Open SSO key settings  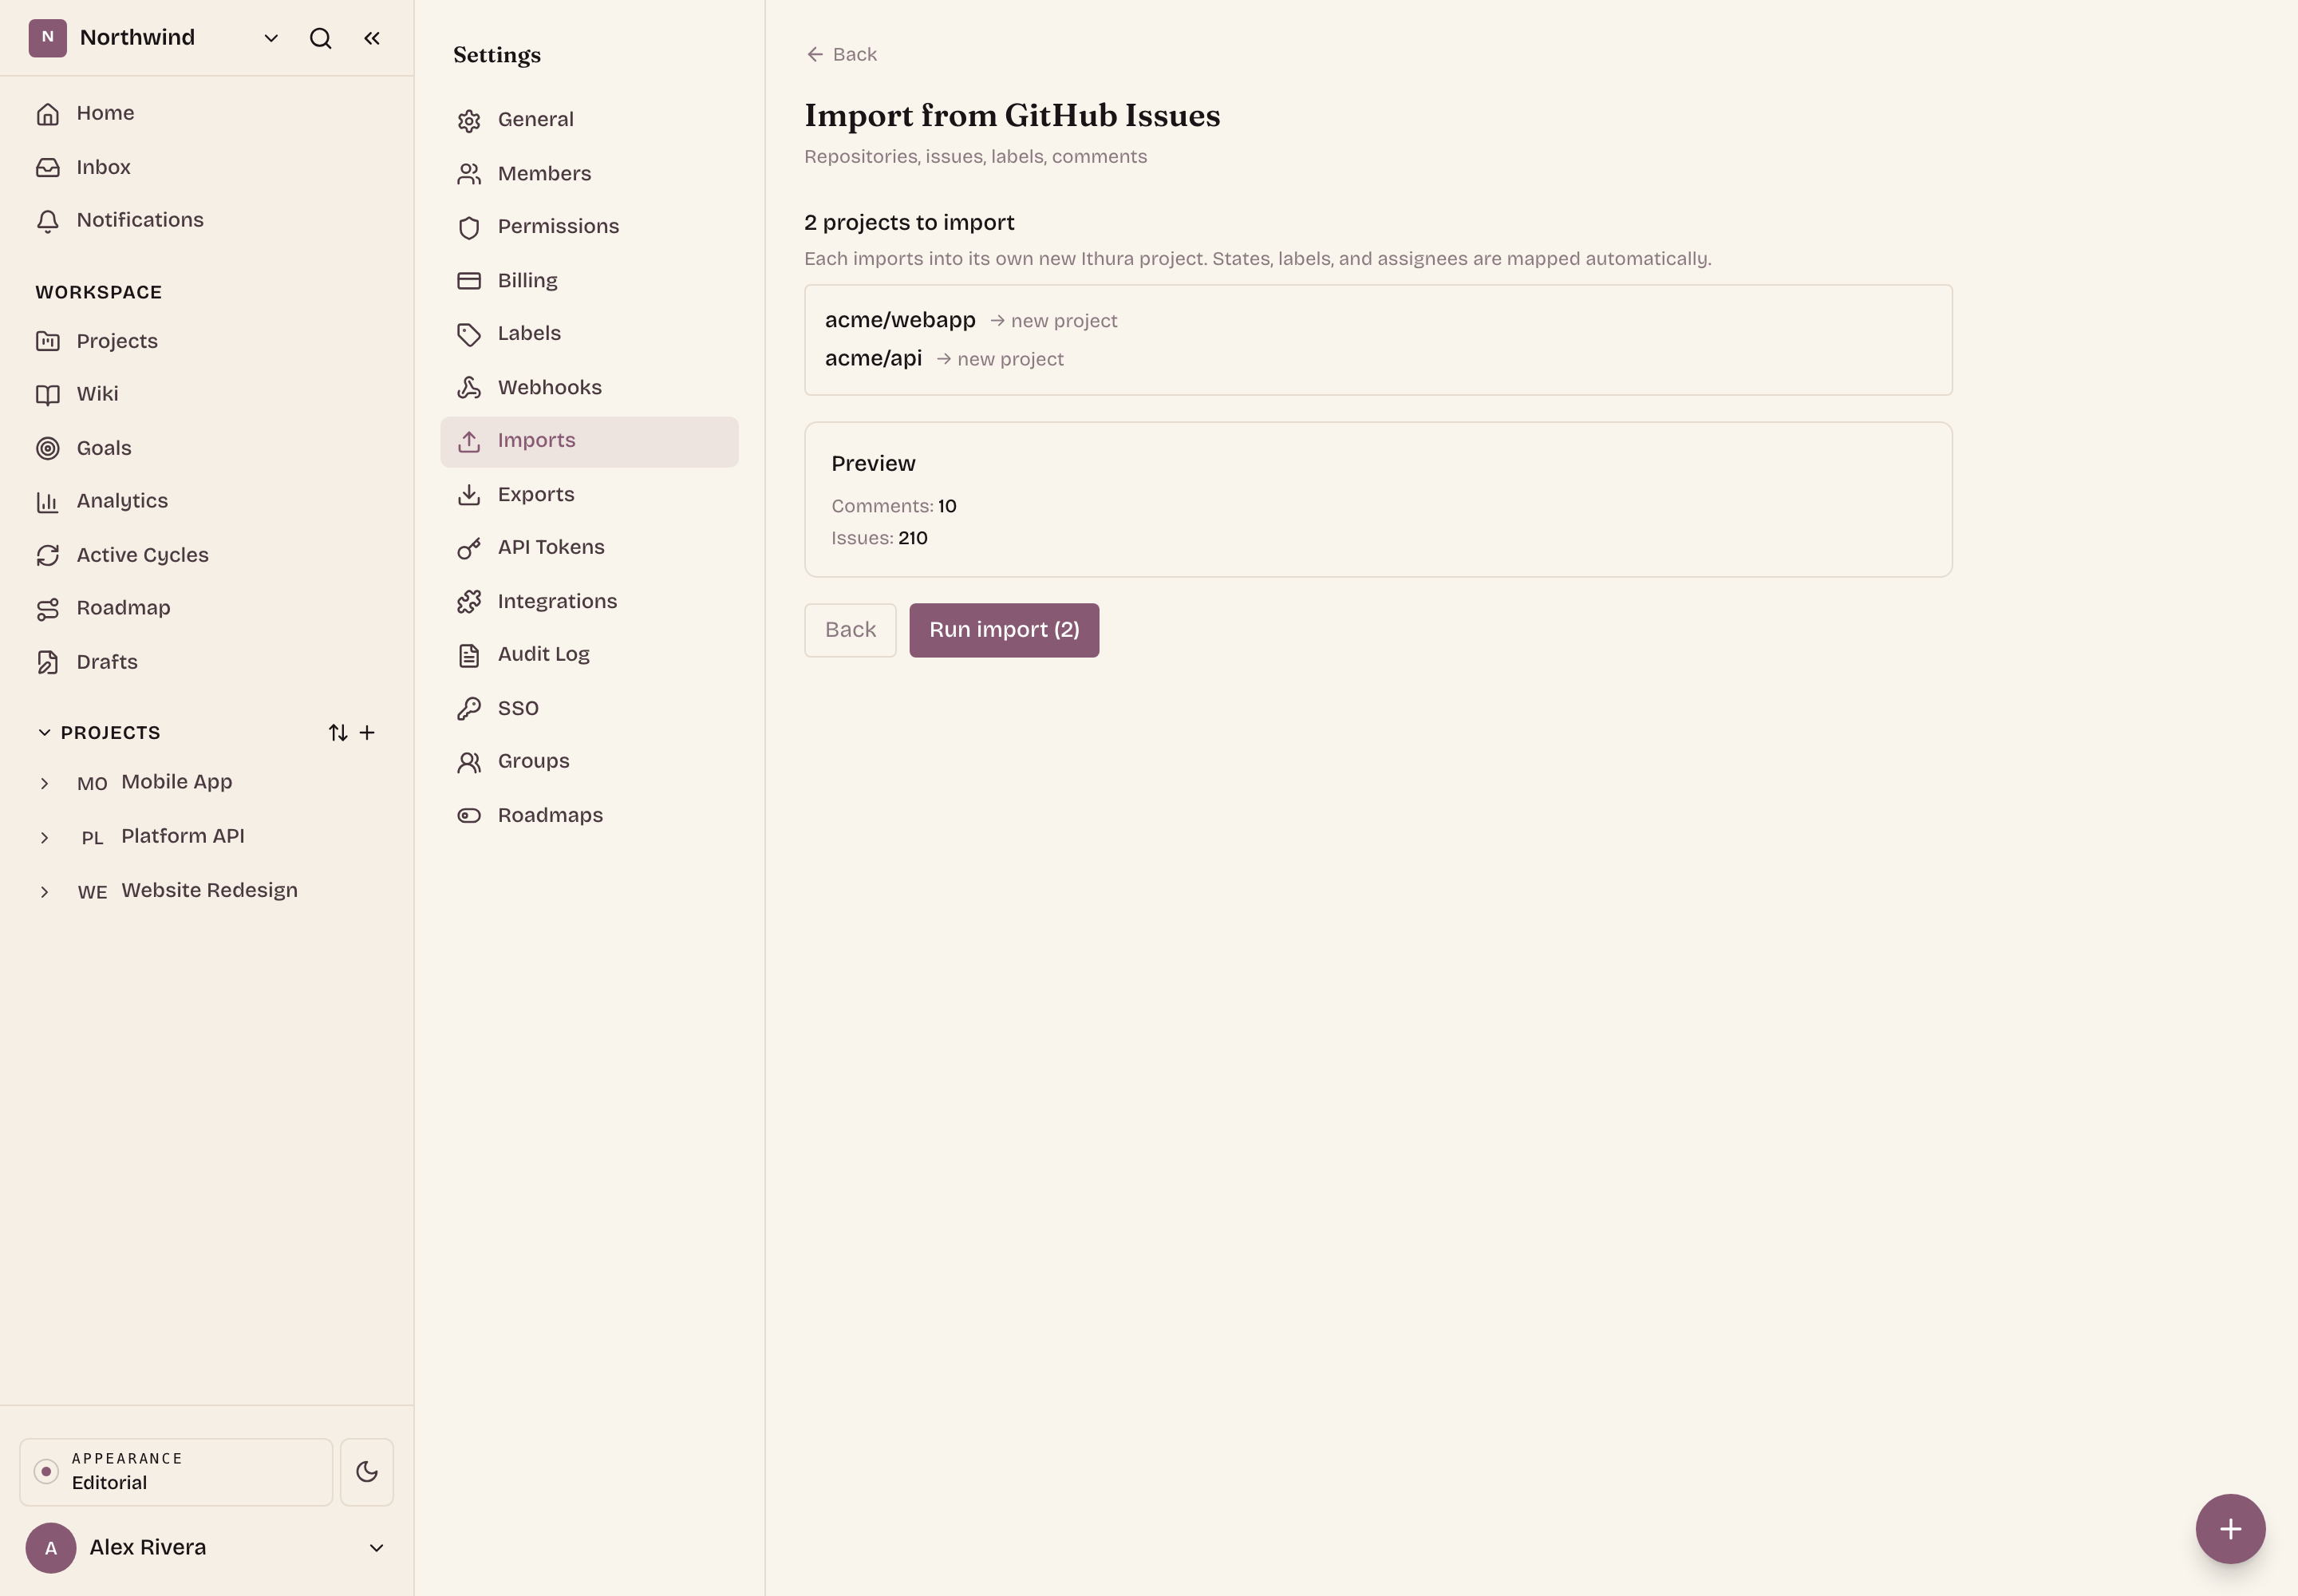(x=589, y=709)
